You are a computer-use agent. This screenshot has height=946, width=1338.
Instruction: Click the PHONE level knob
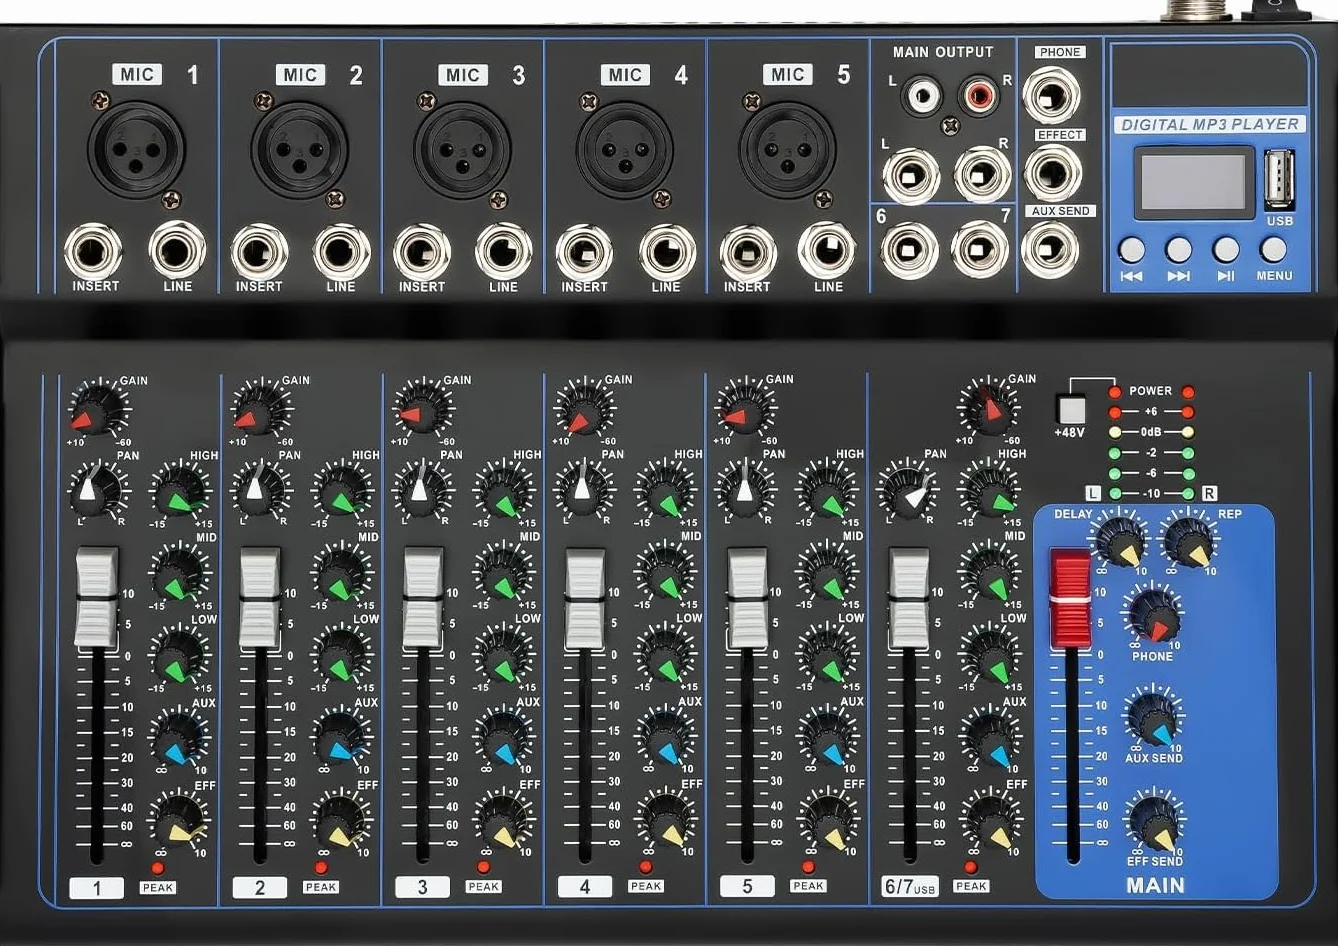[x=1153, y=615]
